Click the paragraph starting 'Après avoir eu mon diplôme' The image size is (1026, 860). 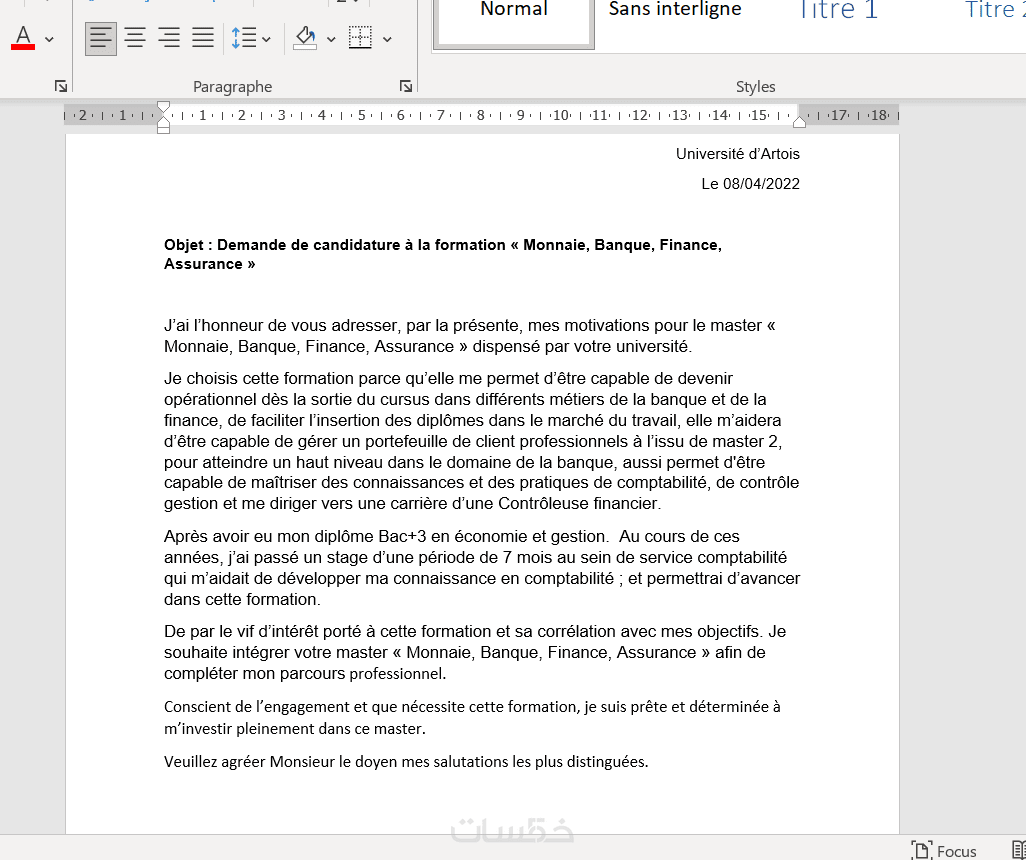click(482, 567)
